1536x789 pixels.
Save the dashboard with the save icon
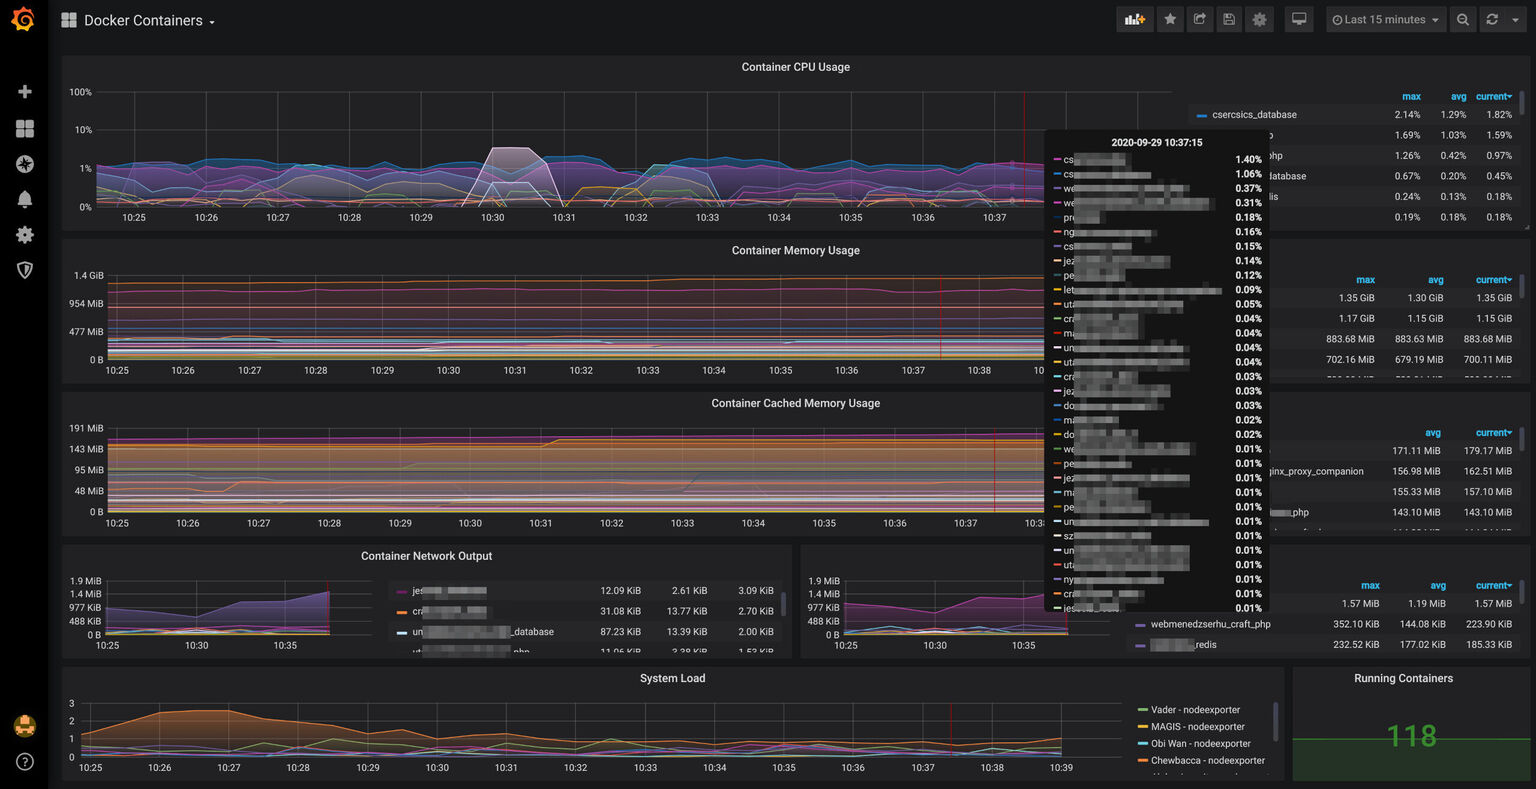pyautogui.click(x=1229, y=19)
